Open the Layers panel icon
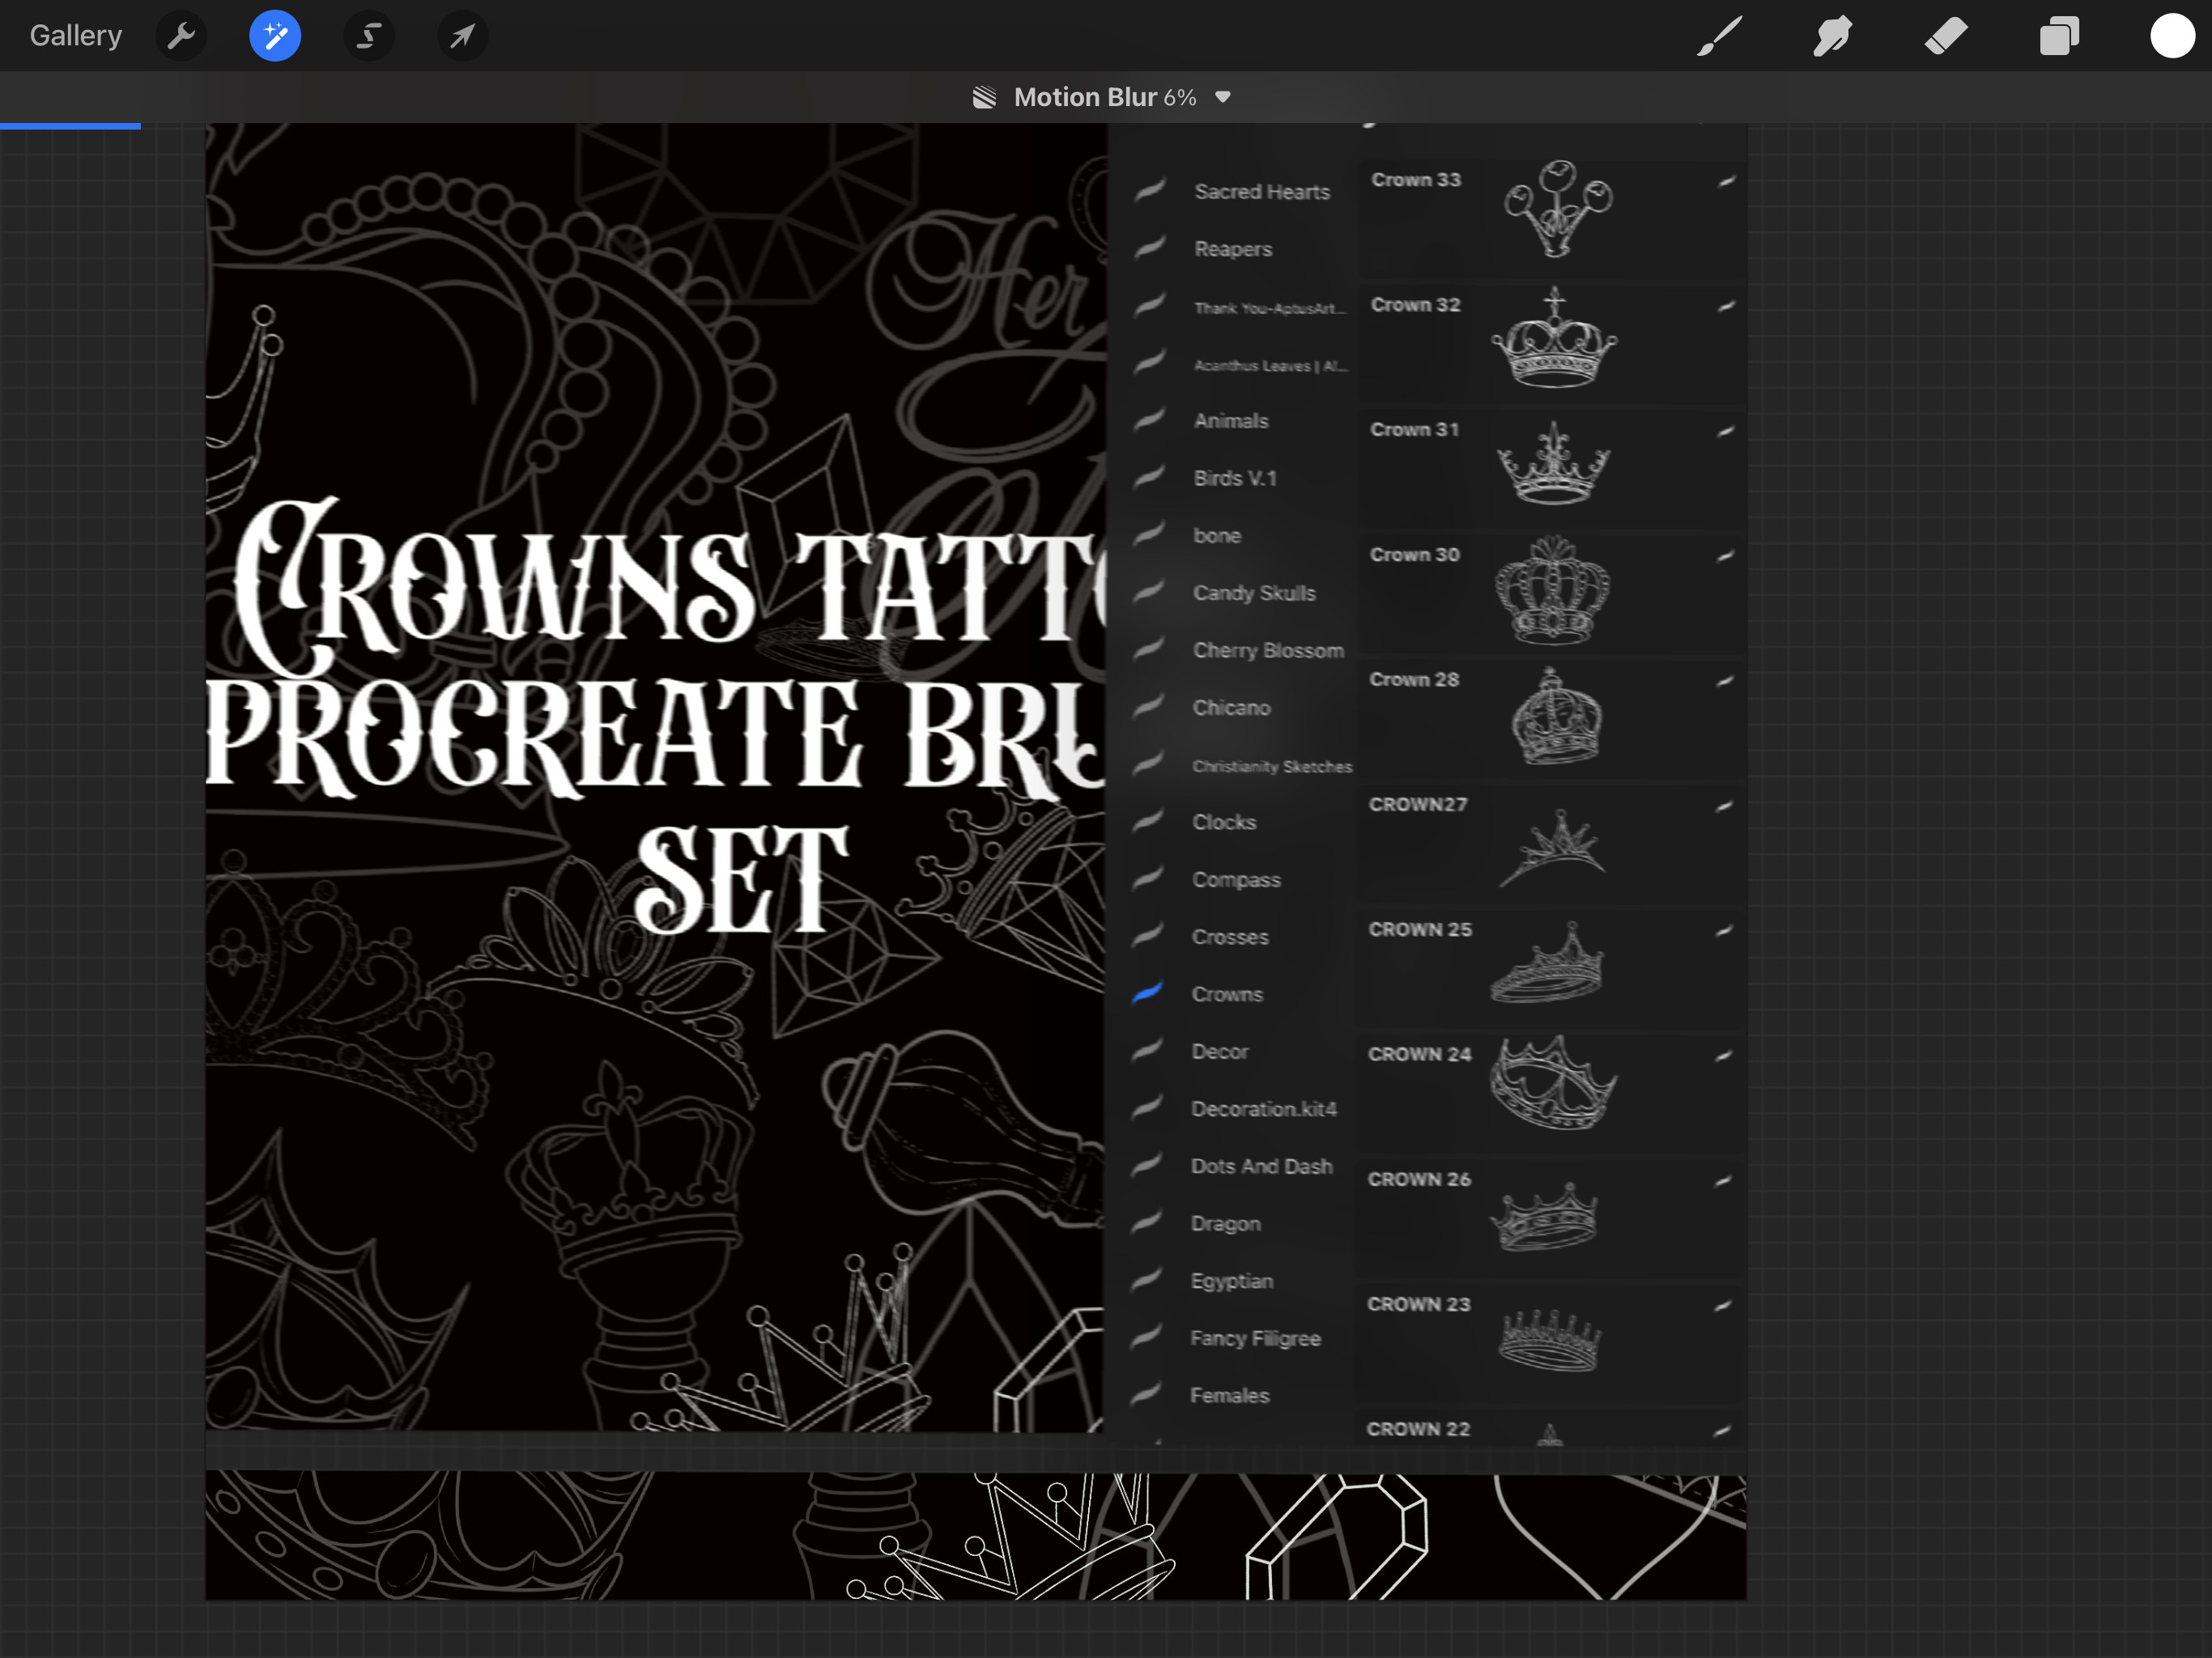 coord(2059,37)
